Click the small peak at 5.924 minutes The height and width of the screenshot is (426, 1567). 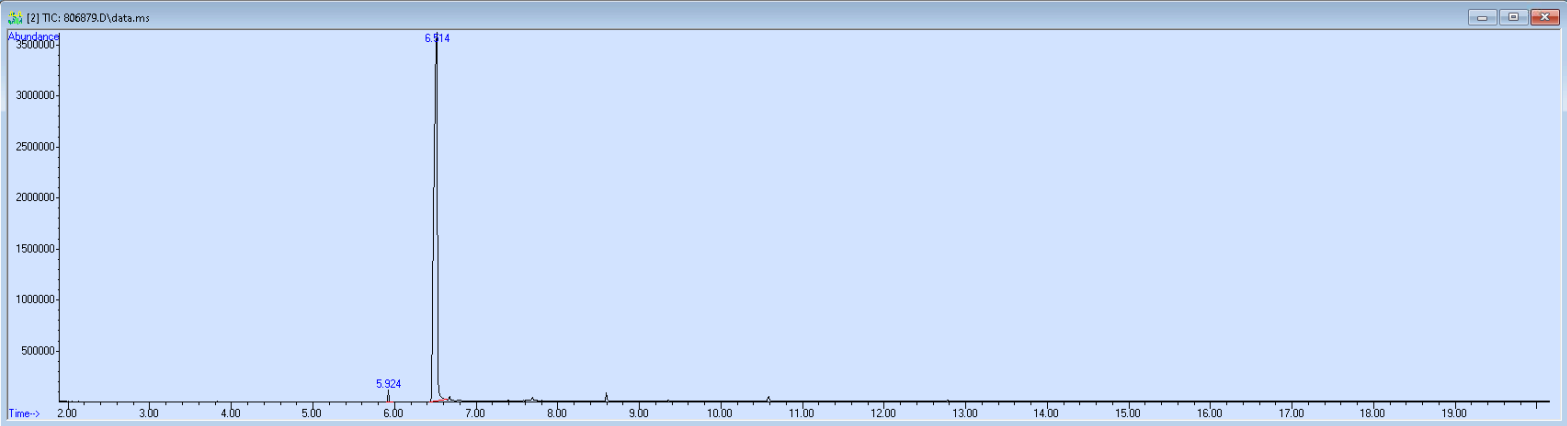[388, 396]
